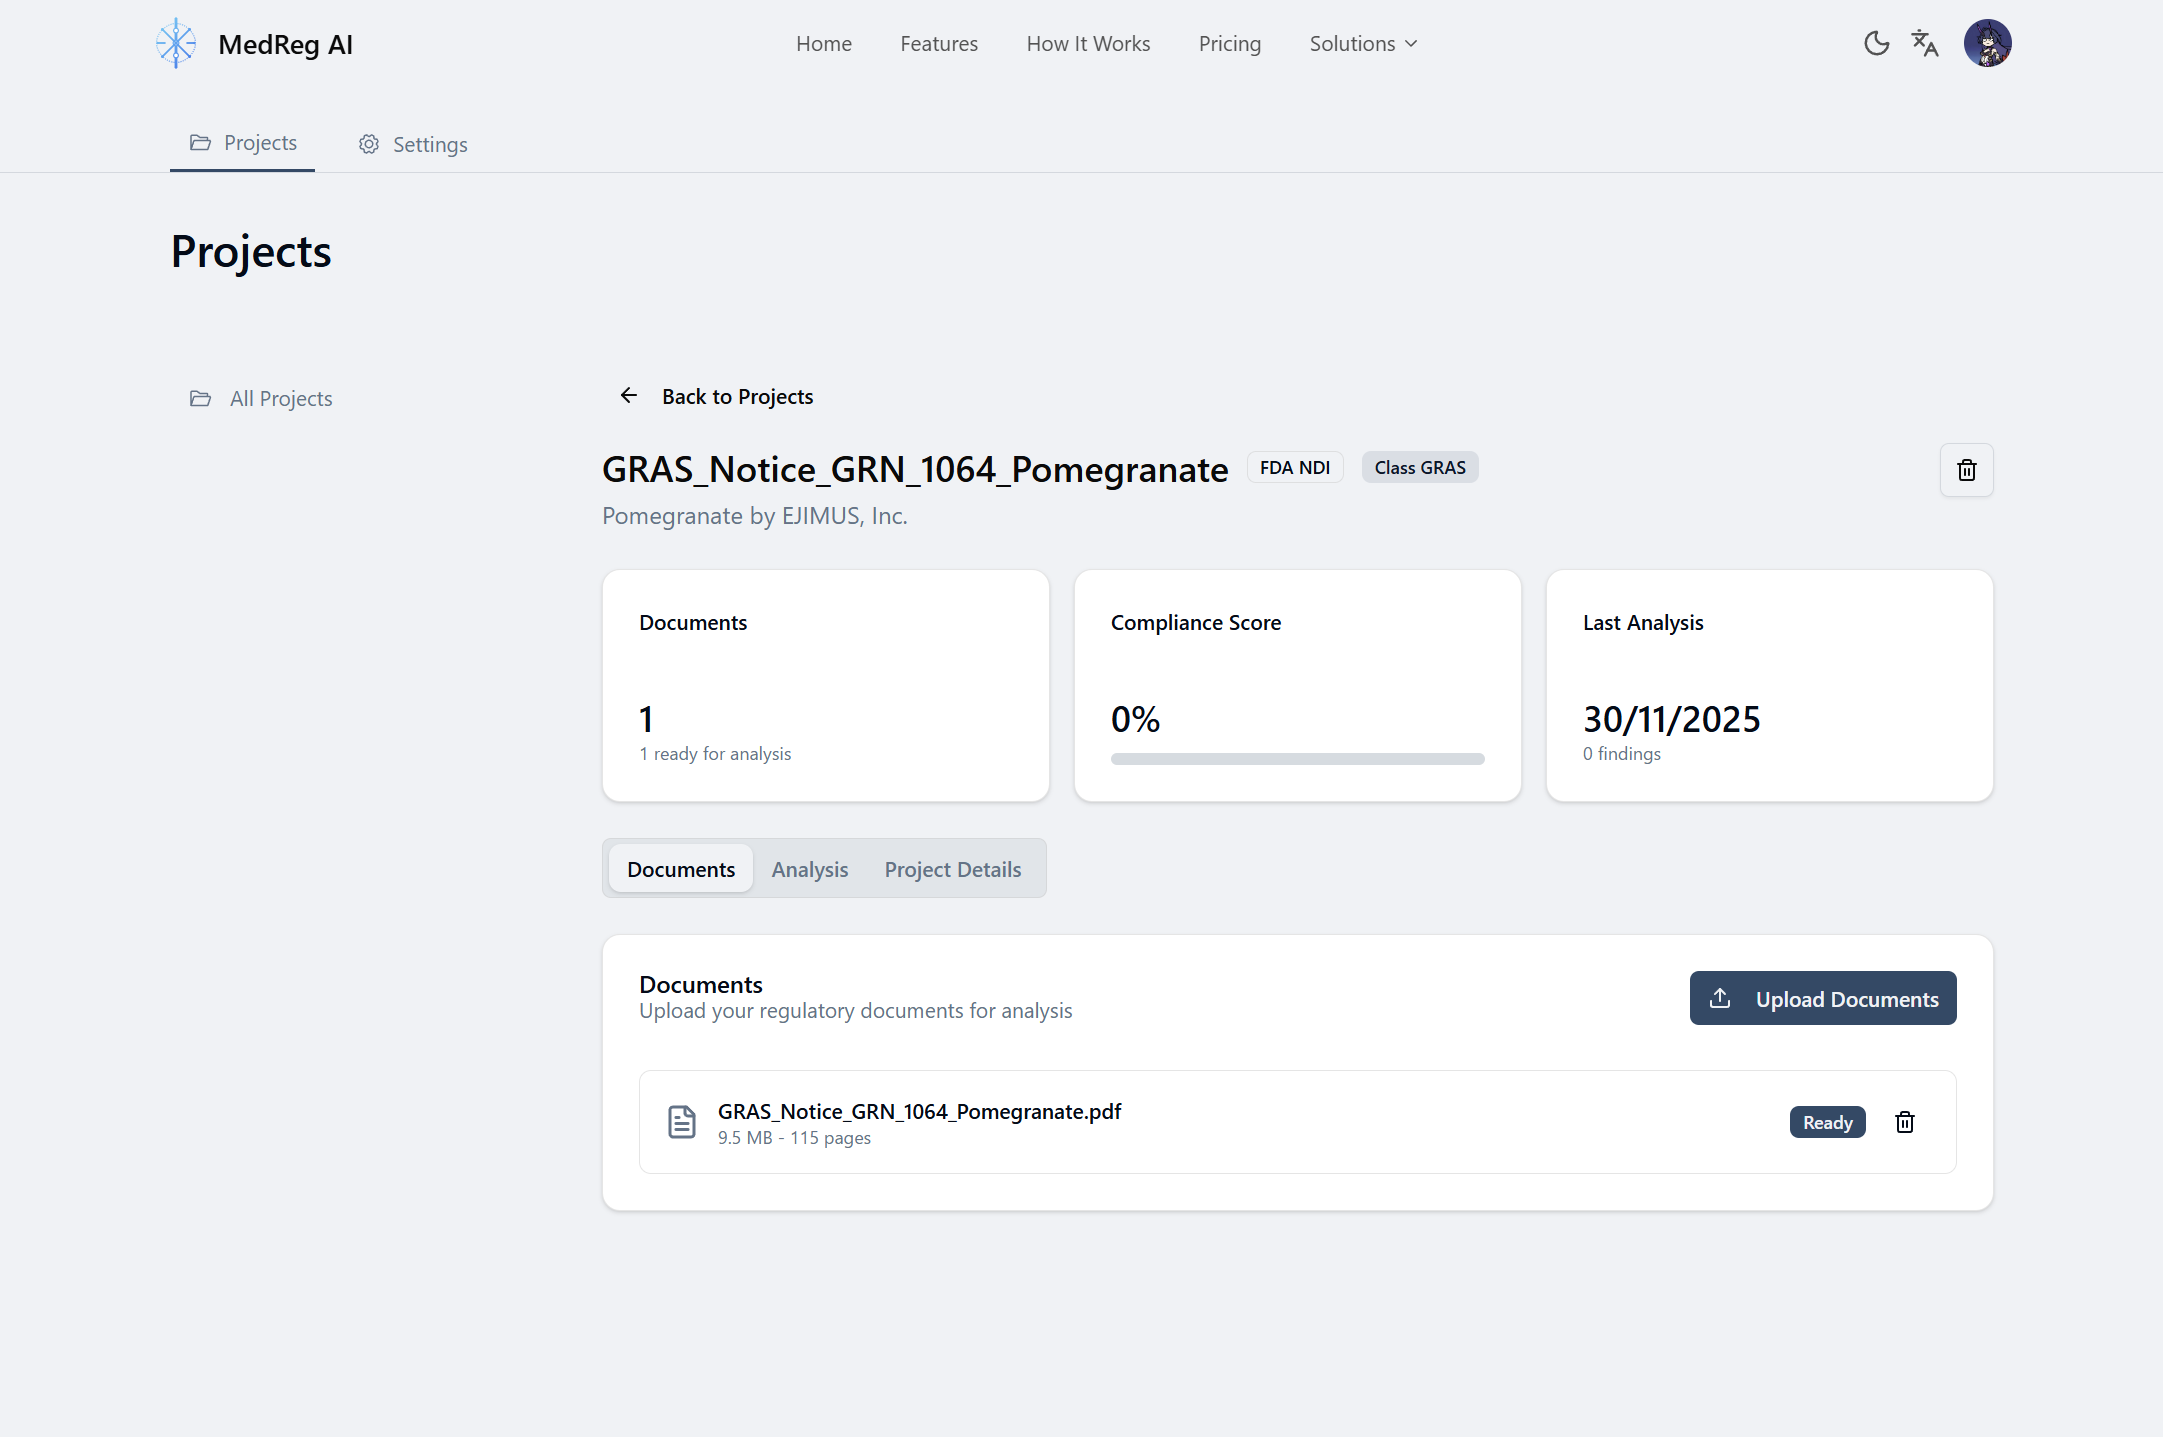Image resolution: width=2163 pixels, height=1437 pixels.
Task: Switch to the Analysis tab
Action: click(809, 869)
